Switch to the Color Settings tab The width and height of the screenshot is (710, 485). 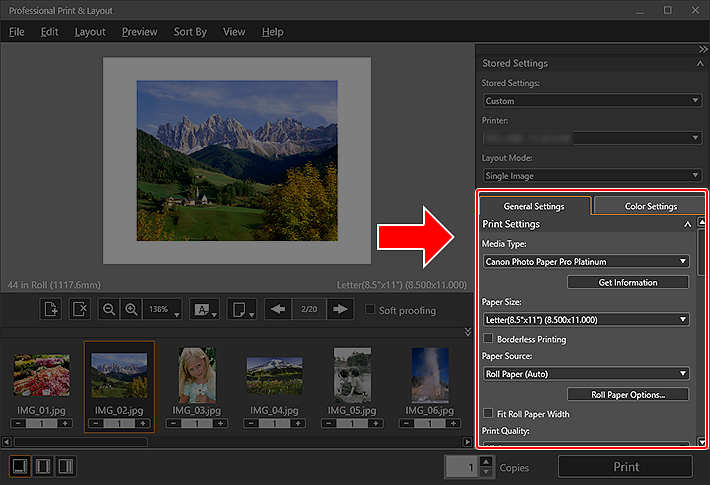pyautogui.click(x=651, y=206)
